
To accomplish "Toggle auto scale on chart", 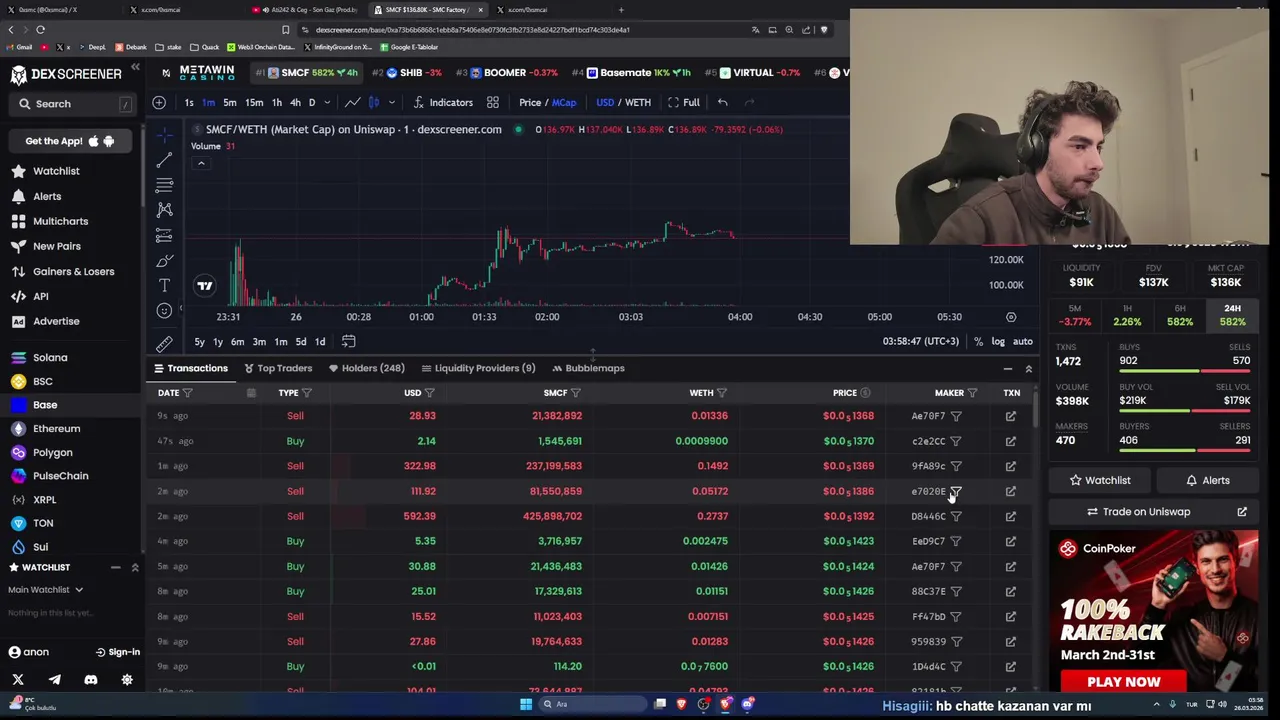I will click(1022, 342).
